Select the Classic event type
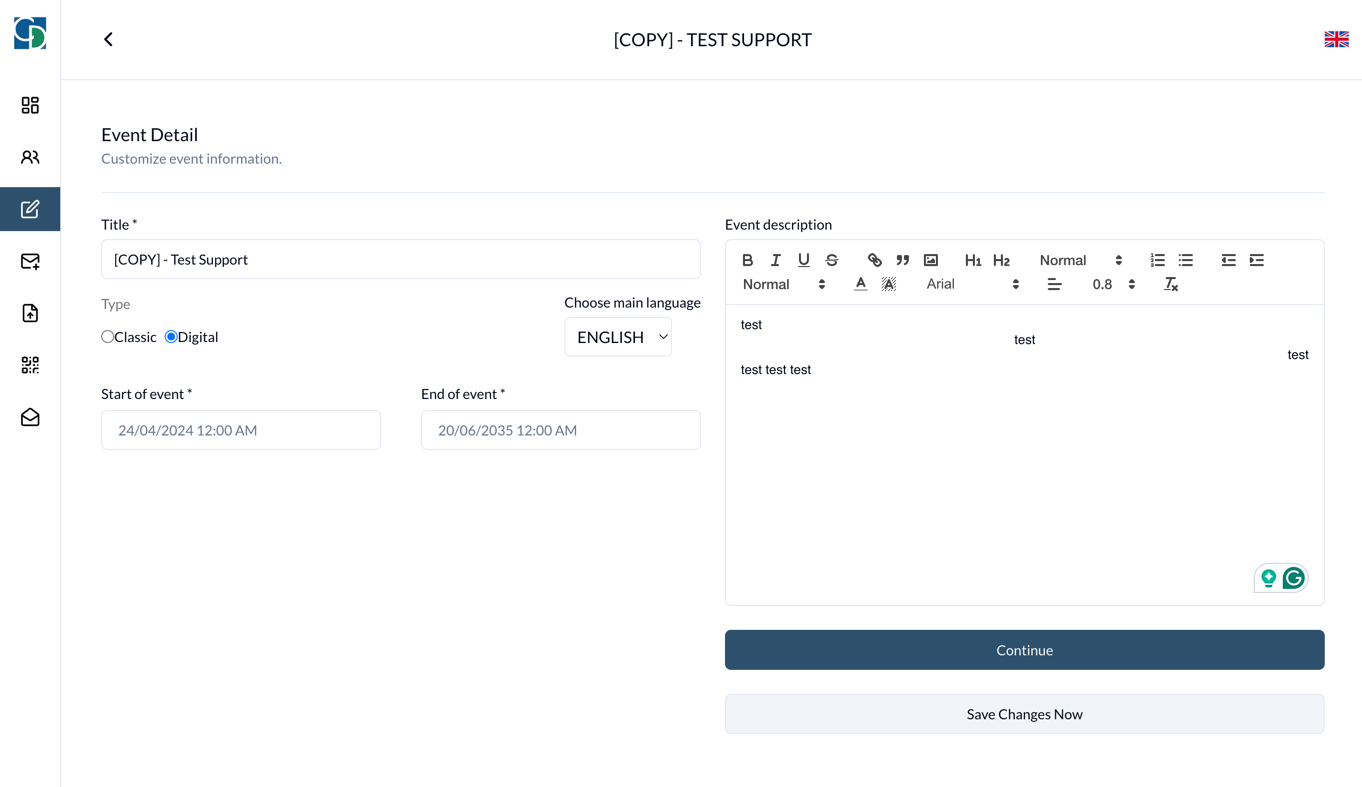Image resolution: width=1362 pixels, height=787 pixels. click(x=108, y=337)
